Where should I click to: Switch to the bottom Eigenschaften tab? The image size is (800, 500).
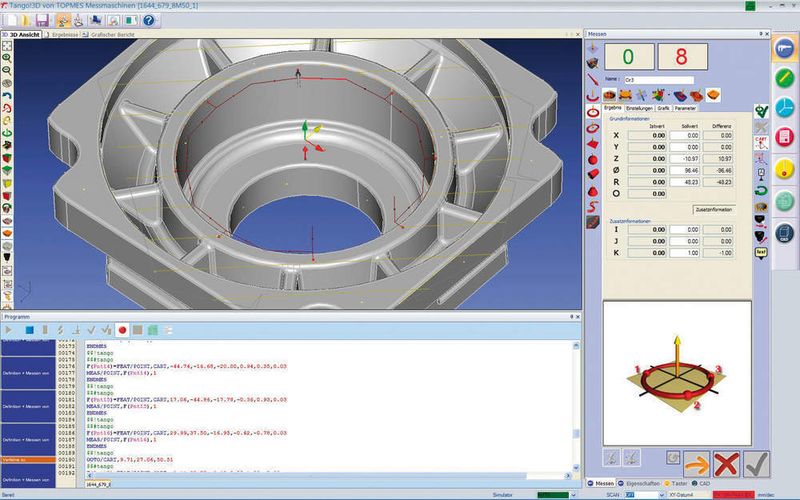tap(638, 483)
